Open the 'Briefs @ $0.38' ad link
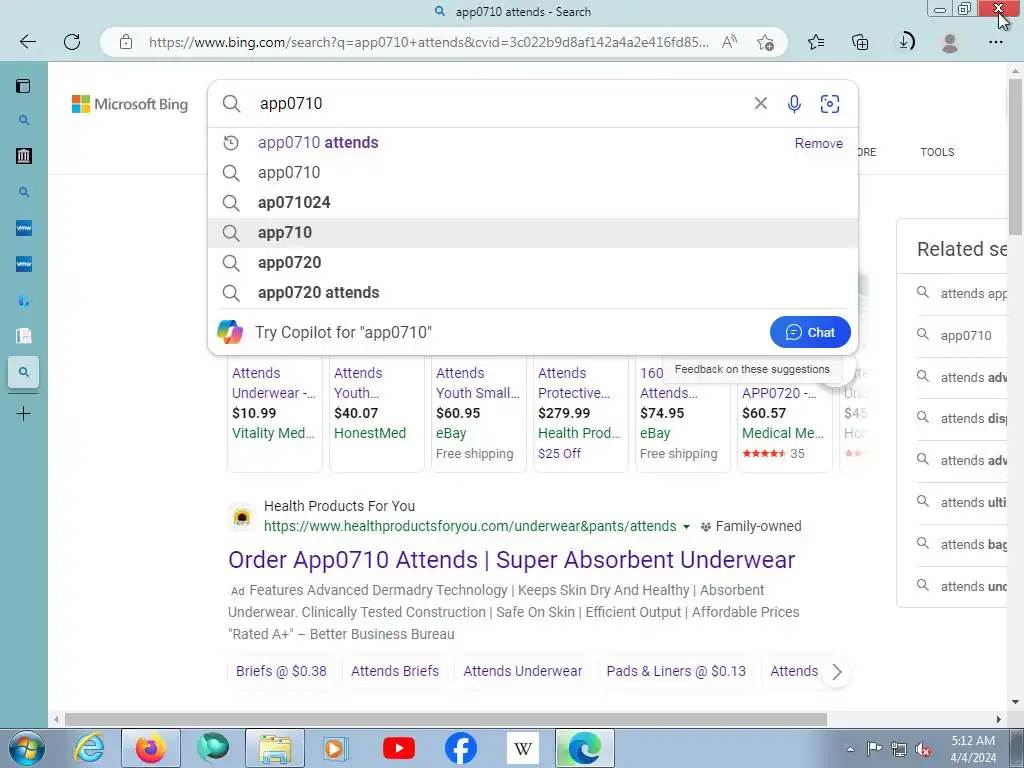The width and height of the screenshot is (1024, 768). 281,671
